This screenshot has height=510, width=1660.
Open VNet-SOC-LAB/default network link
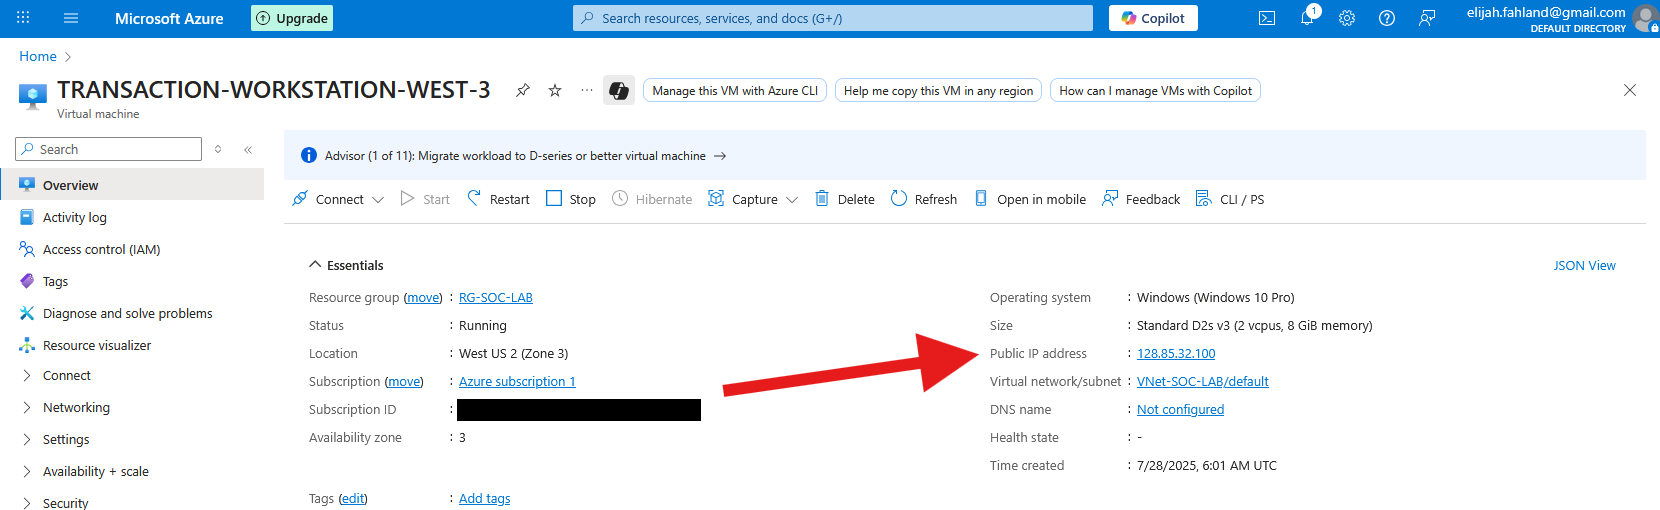click(x=1202, y=381)
